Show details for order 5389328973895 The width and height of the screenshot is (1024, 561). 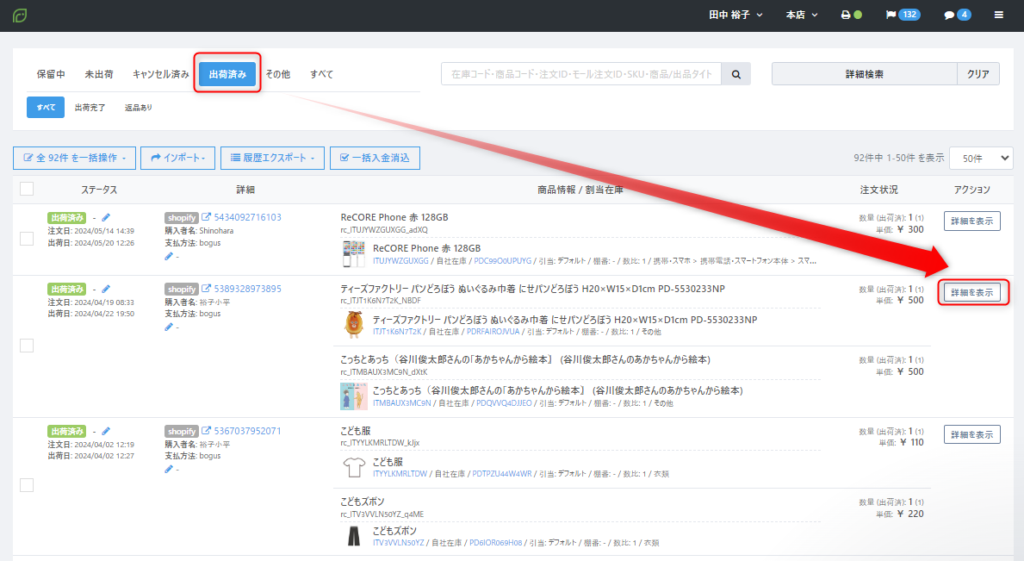click(972, 293)
